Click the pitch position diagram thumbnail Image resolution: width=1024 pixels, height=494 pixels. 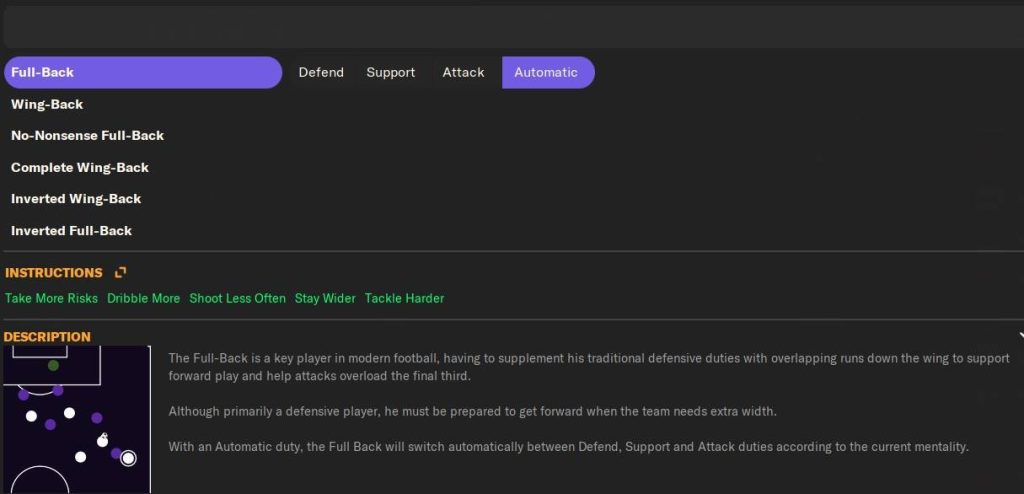pyautogui.click(x=76, y=419)
